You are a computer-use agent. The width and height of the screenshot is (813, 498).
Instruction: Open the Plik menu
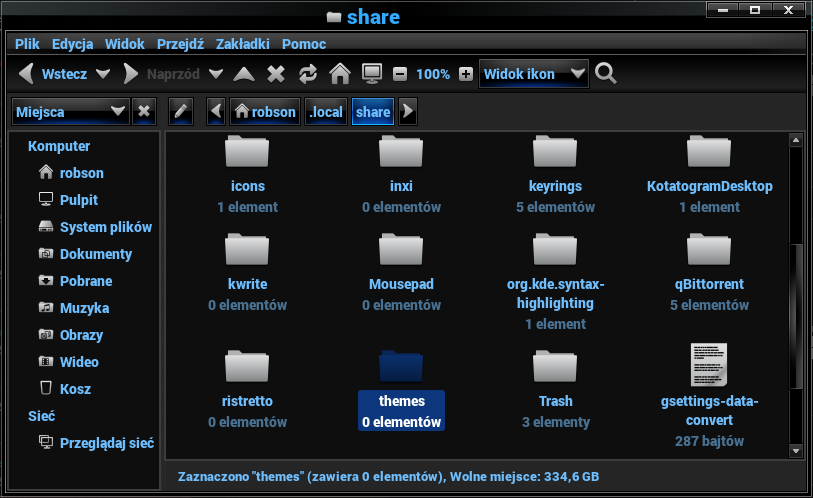(27, 44)
